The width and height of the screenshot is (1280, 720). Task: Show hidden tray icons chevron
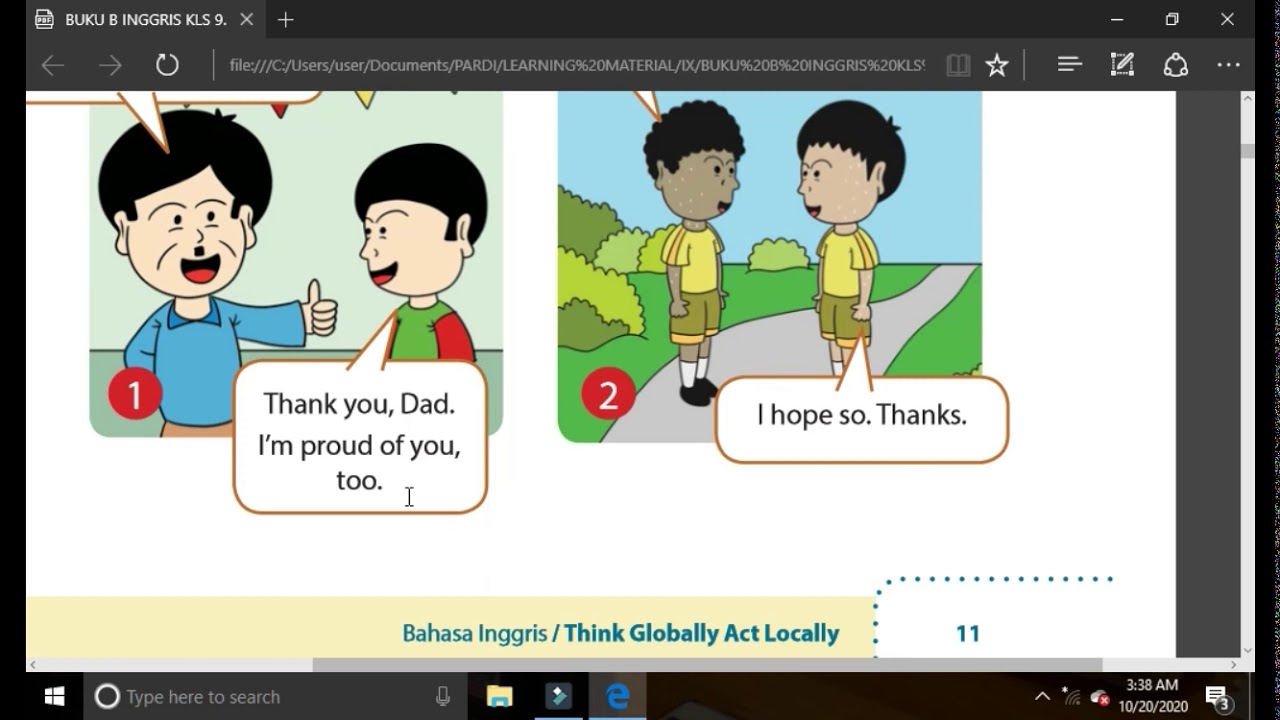(x=1042, y=697)
